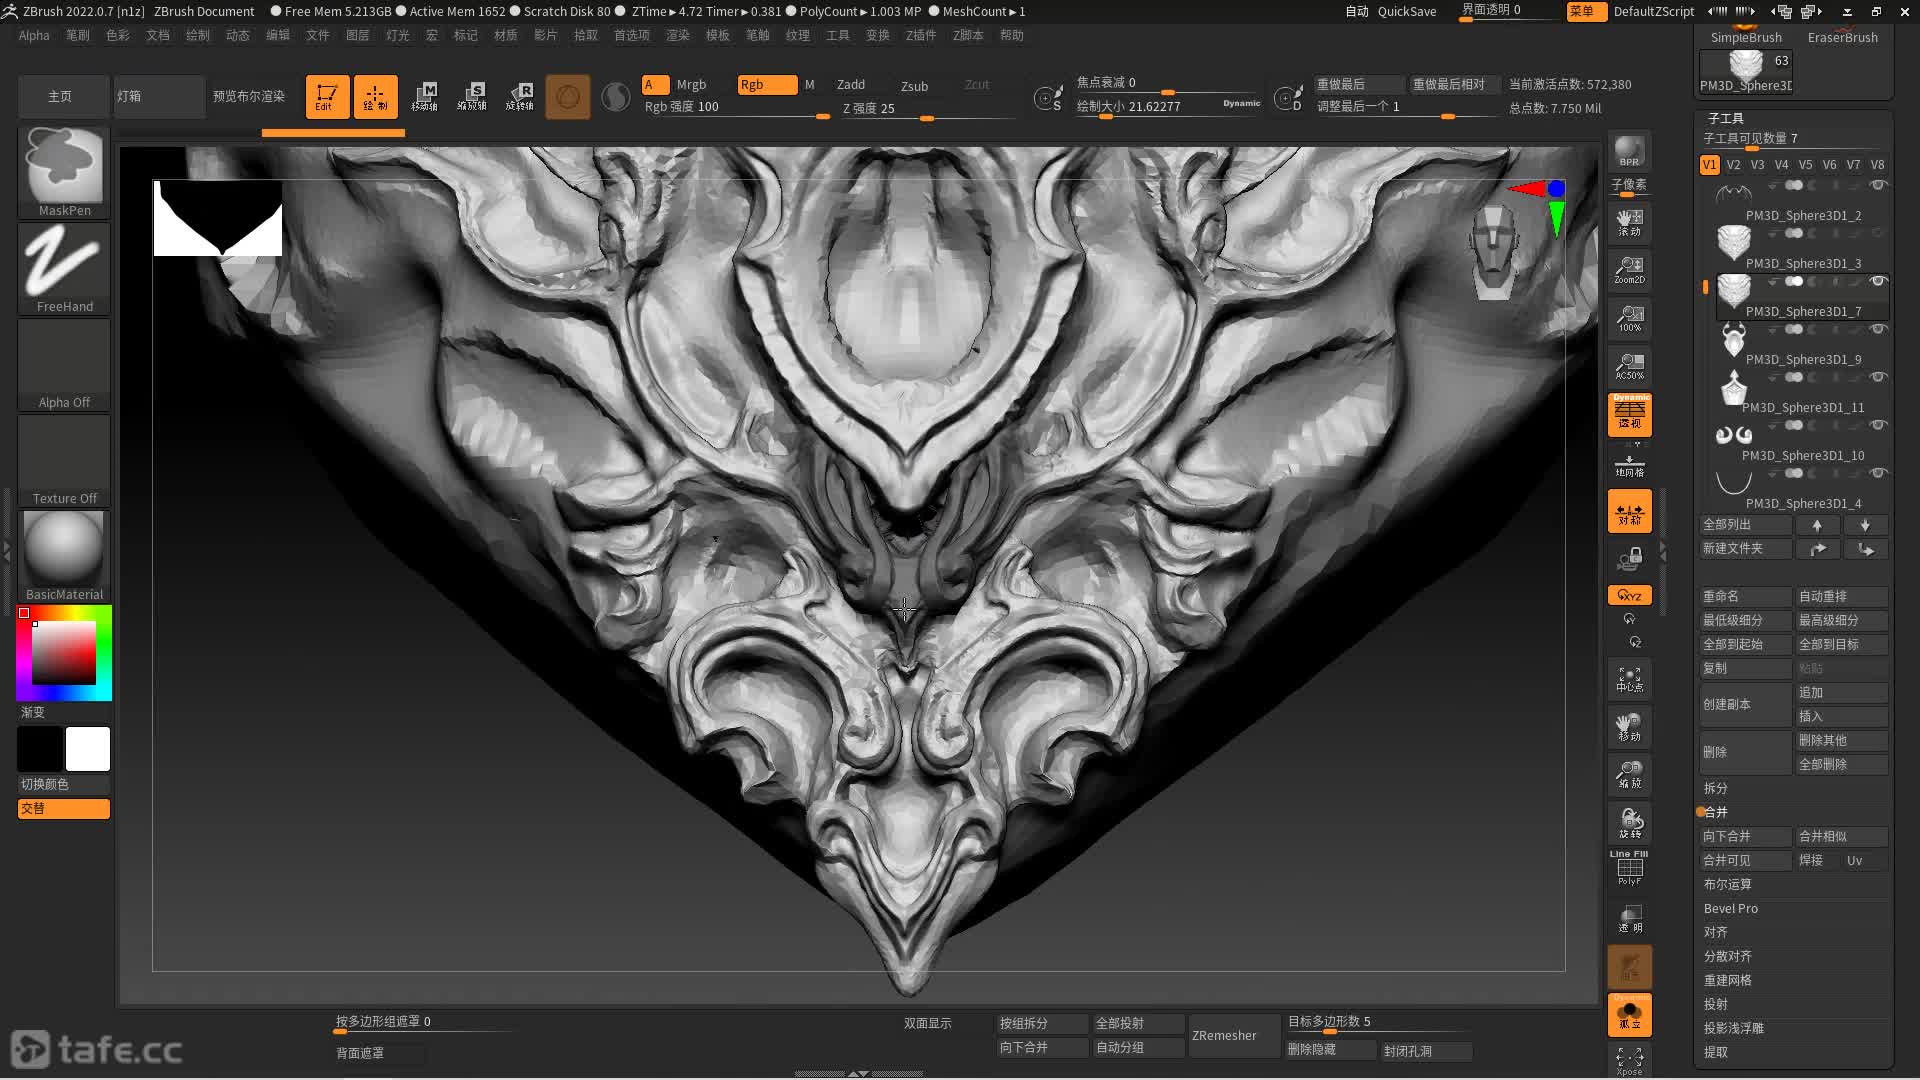Click the Draw mode toolbar icon
This screenshot has width=1920, height=1080.
375,96
